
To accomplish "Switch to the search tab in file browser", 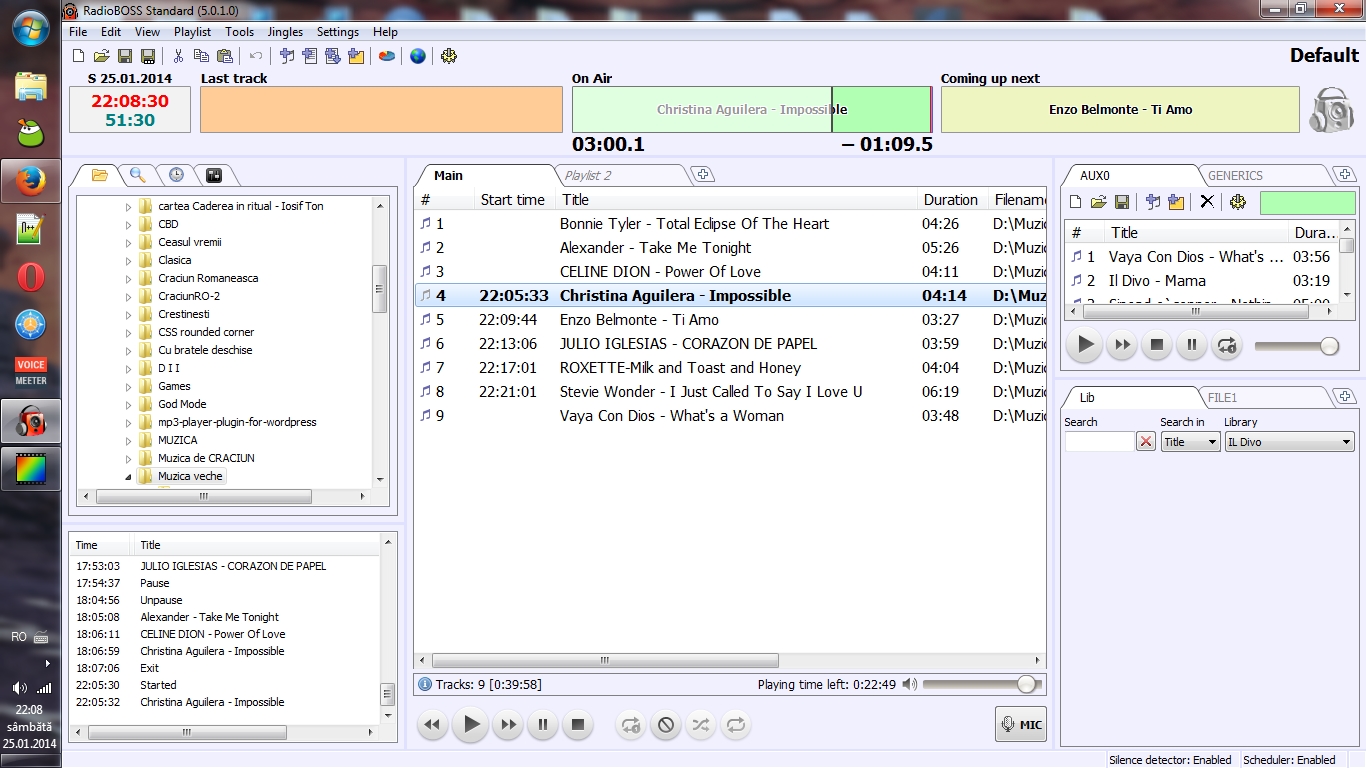I will tap(138, 175).
